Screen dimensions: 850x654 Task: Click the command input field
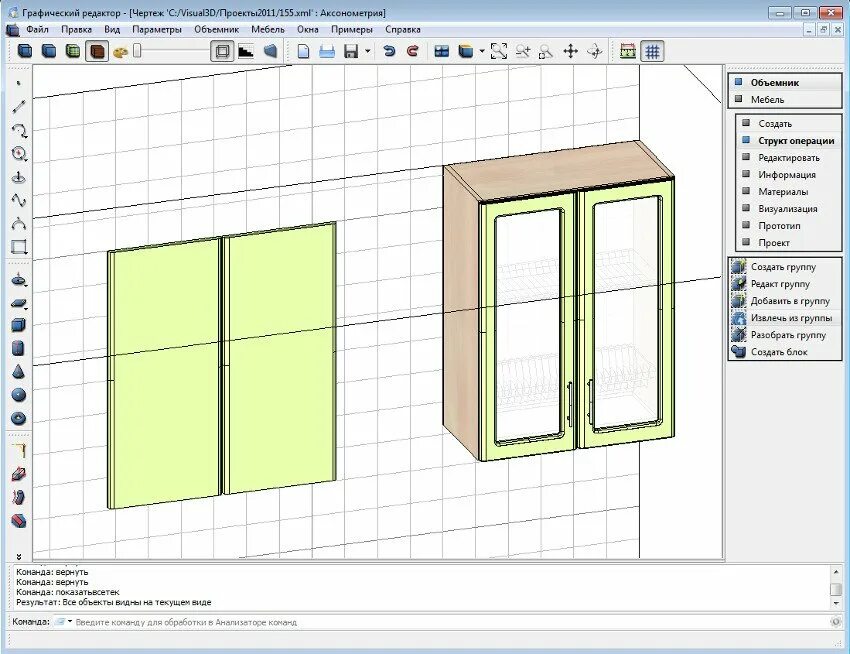pos(450,622)
